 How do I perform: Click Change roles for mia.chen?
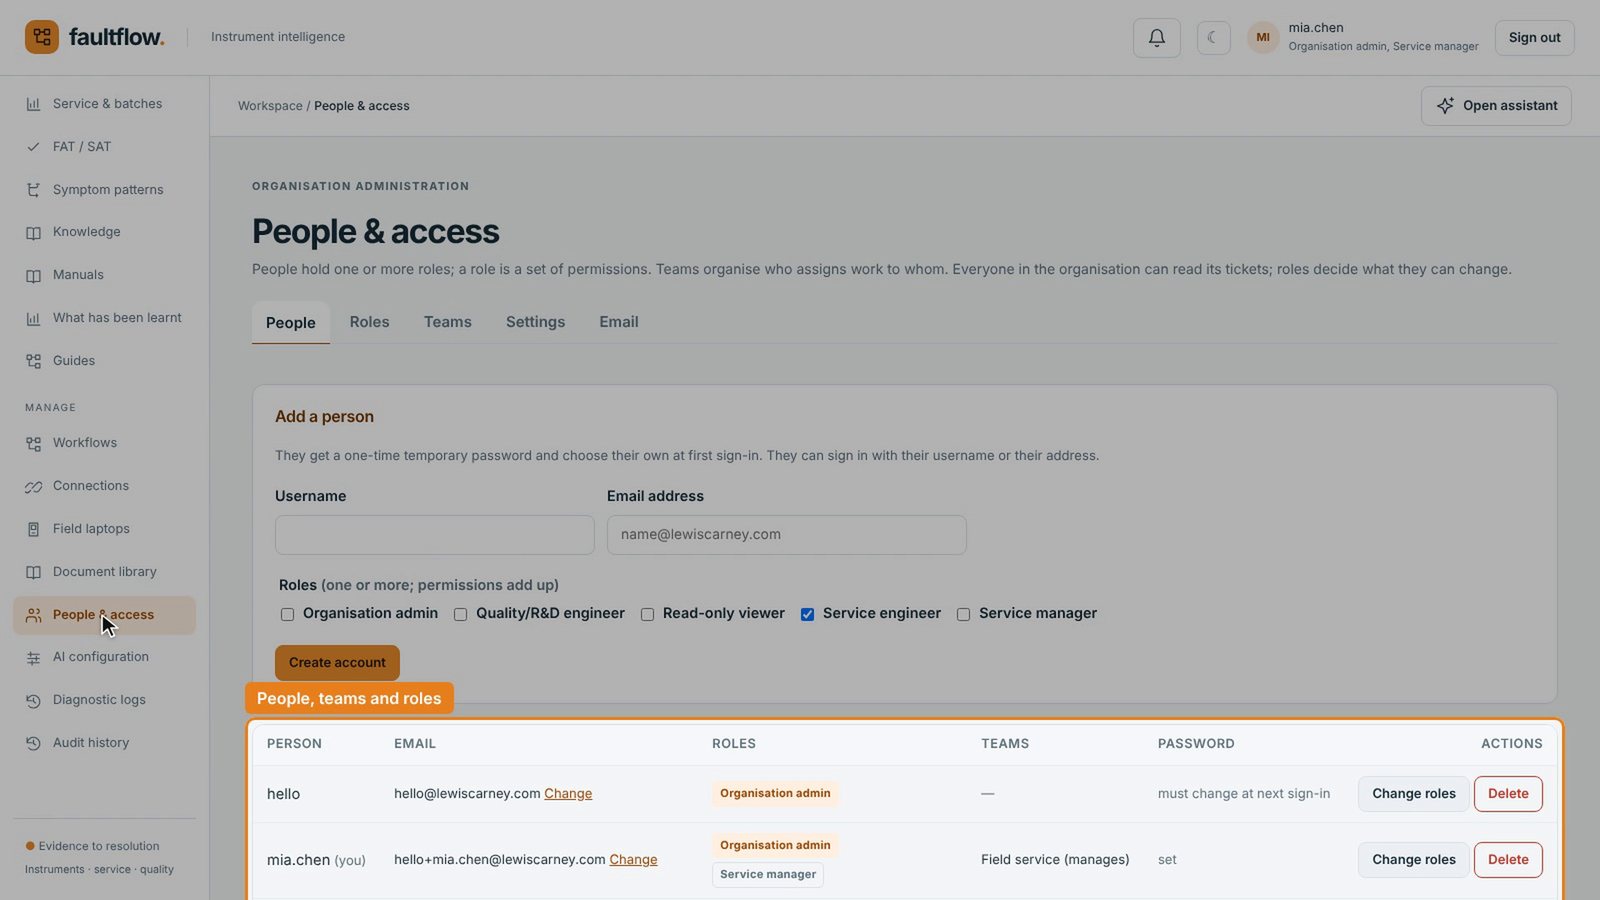[1413, 860]
